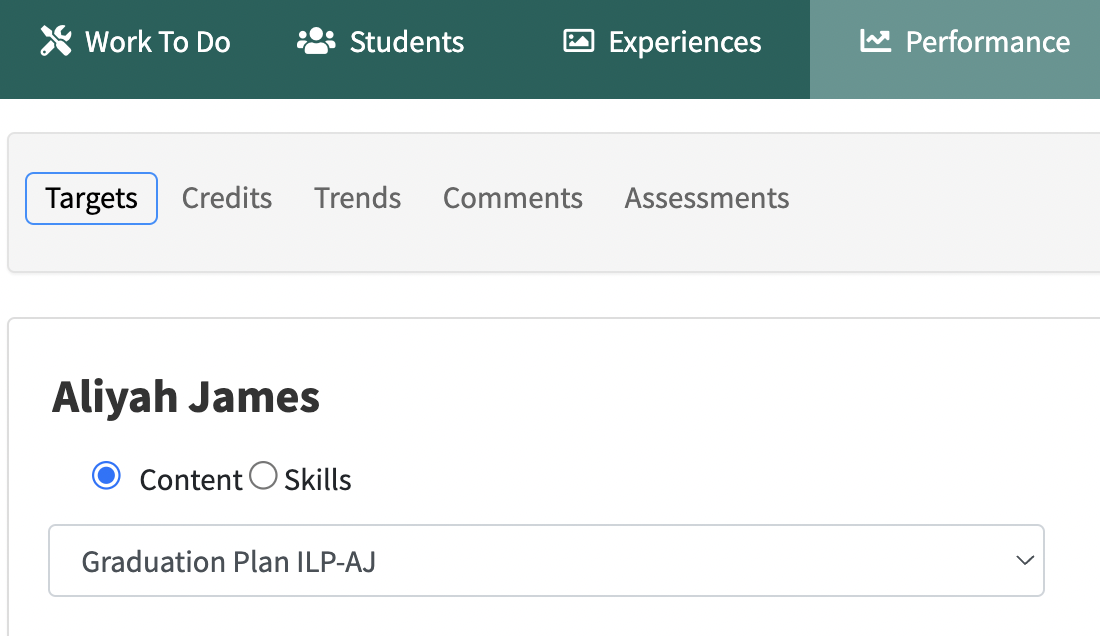
Task: View the Comments tab
Action: pos(512,198)
